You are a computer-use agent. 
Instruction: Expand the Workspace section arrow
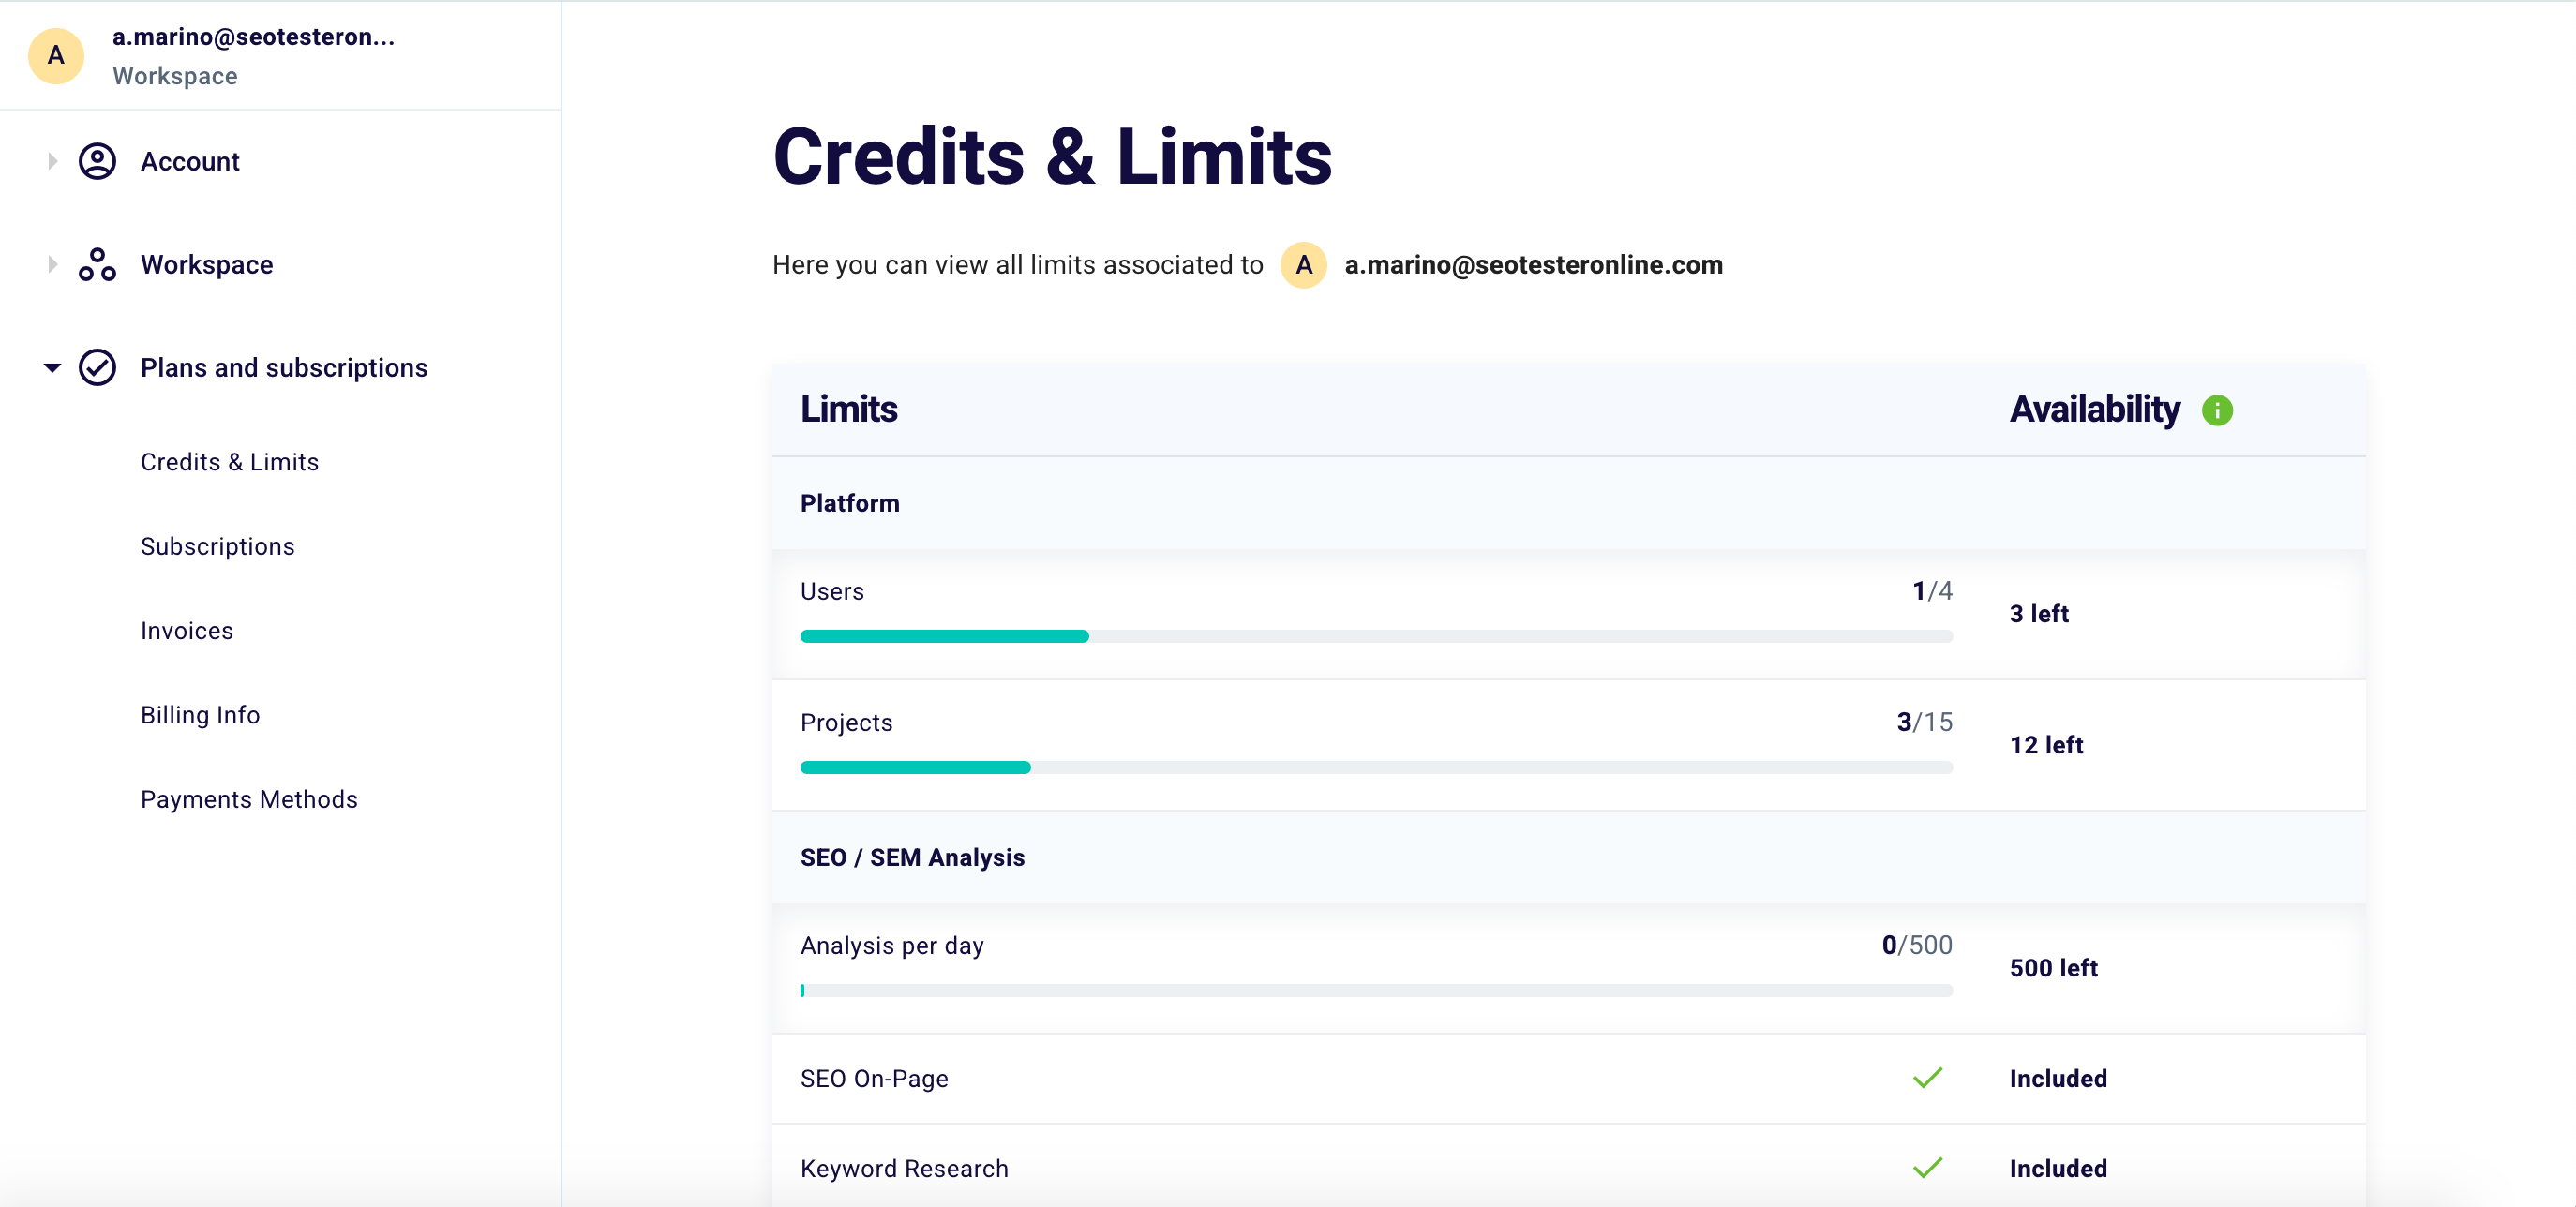pyautogui.click(x=52, y=264)
